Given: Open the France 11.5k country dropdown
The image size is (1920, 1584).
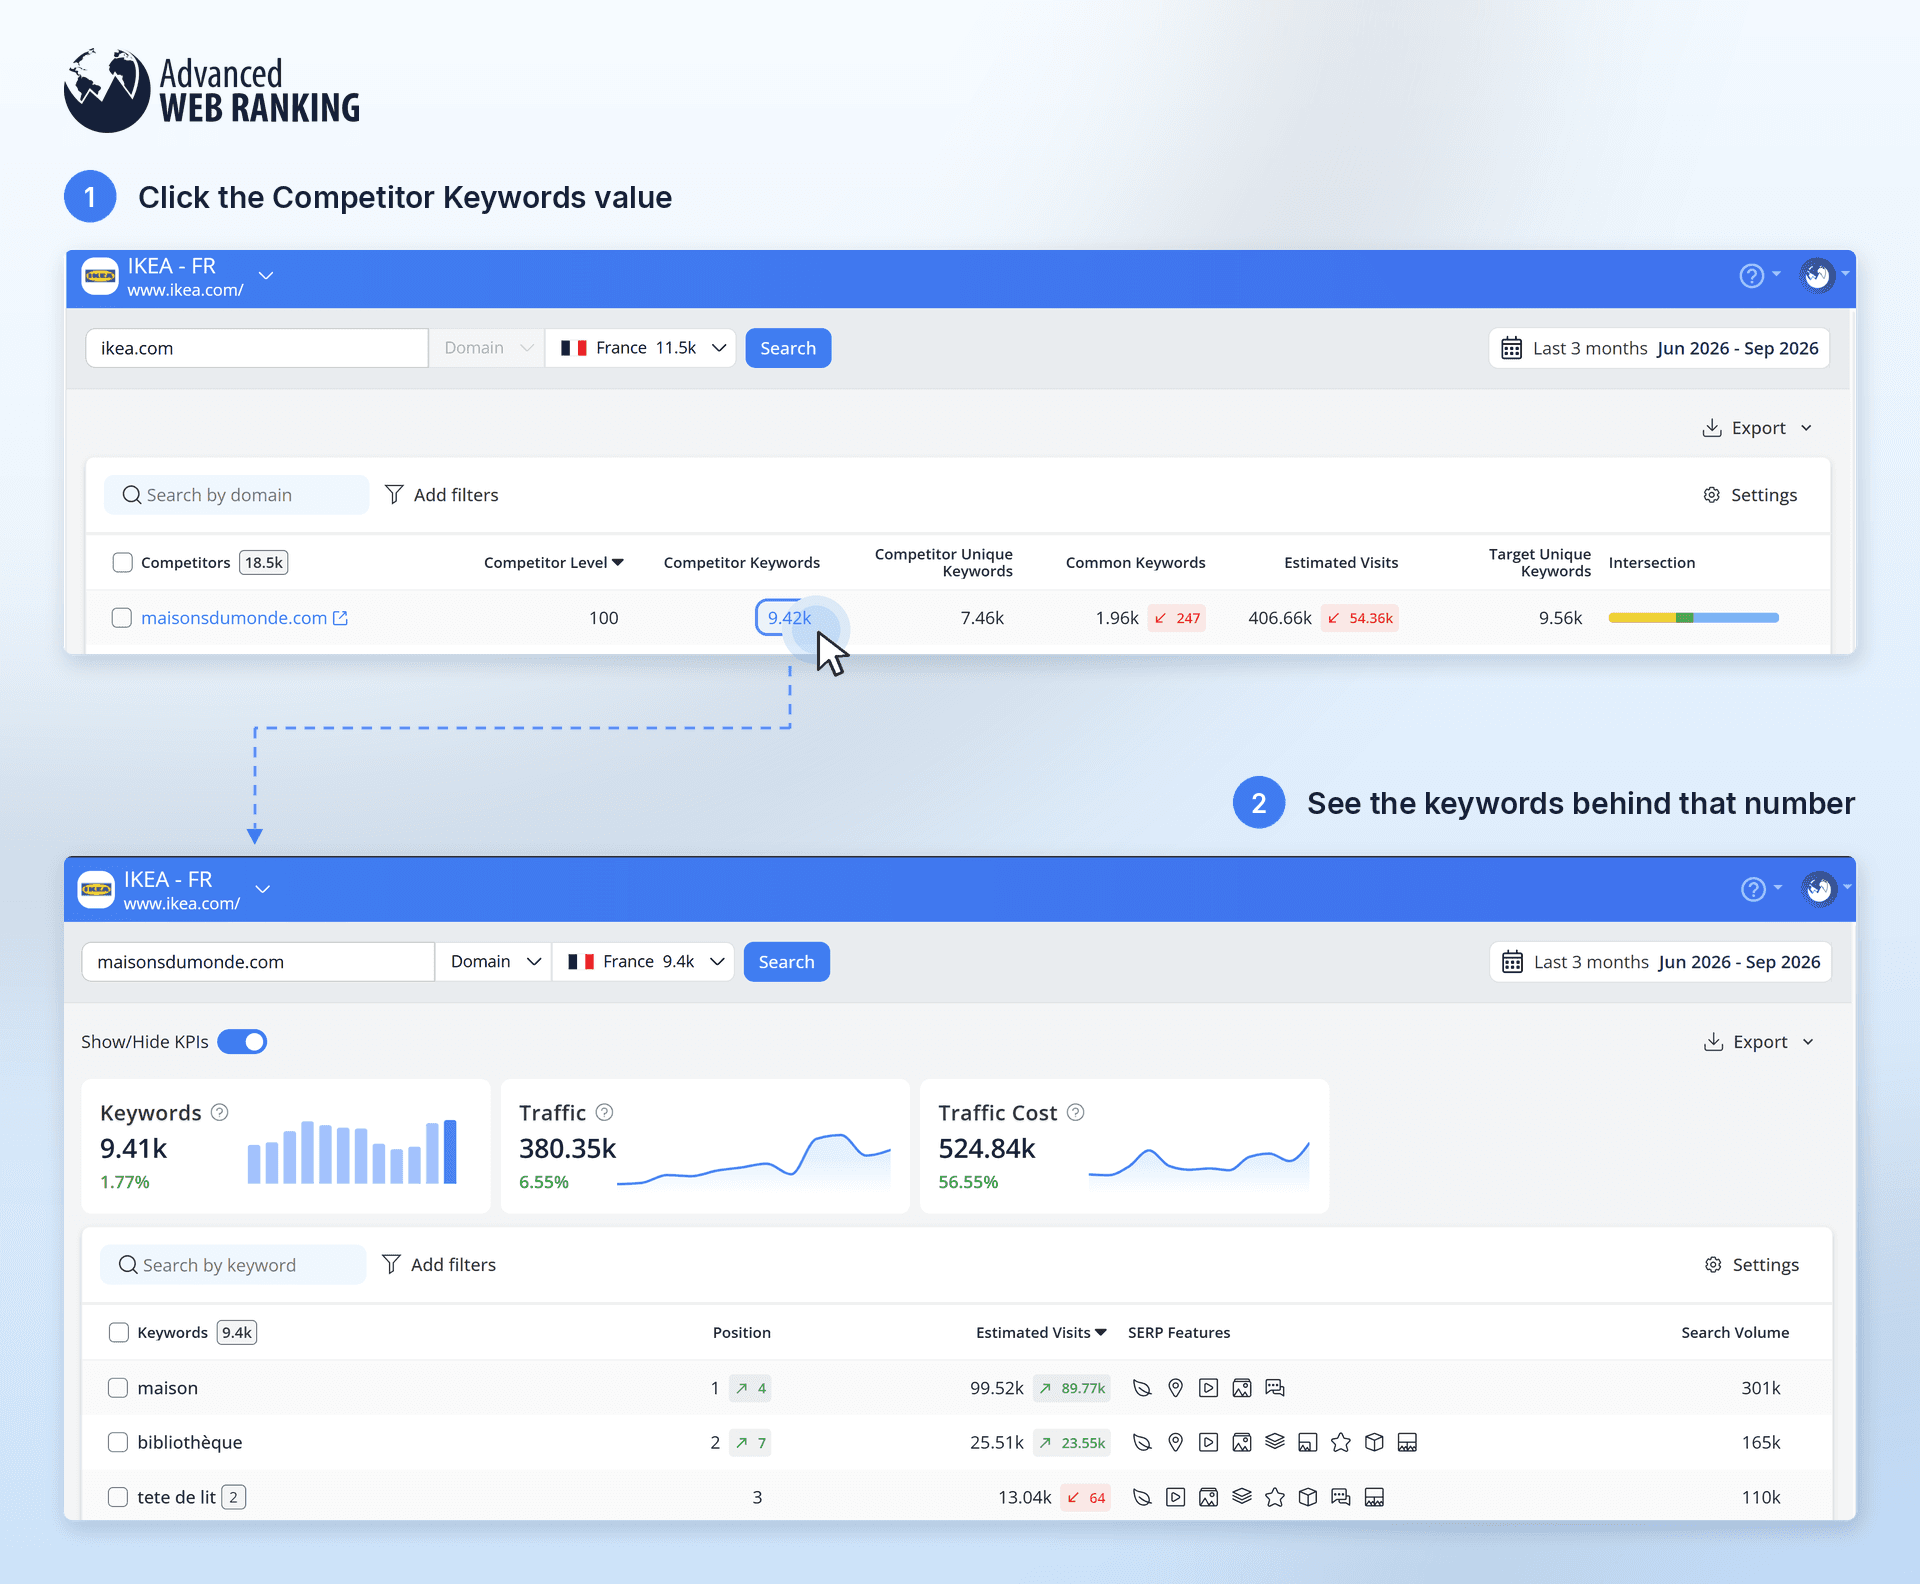Looking at the screenshot, I should point(640,348).
